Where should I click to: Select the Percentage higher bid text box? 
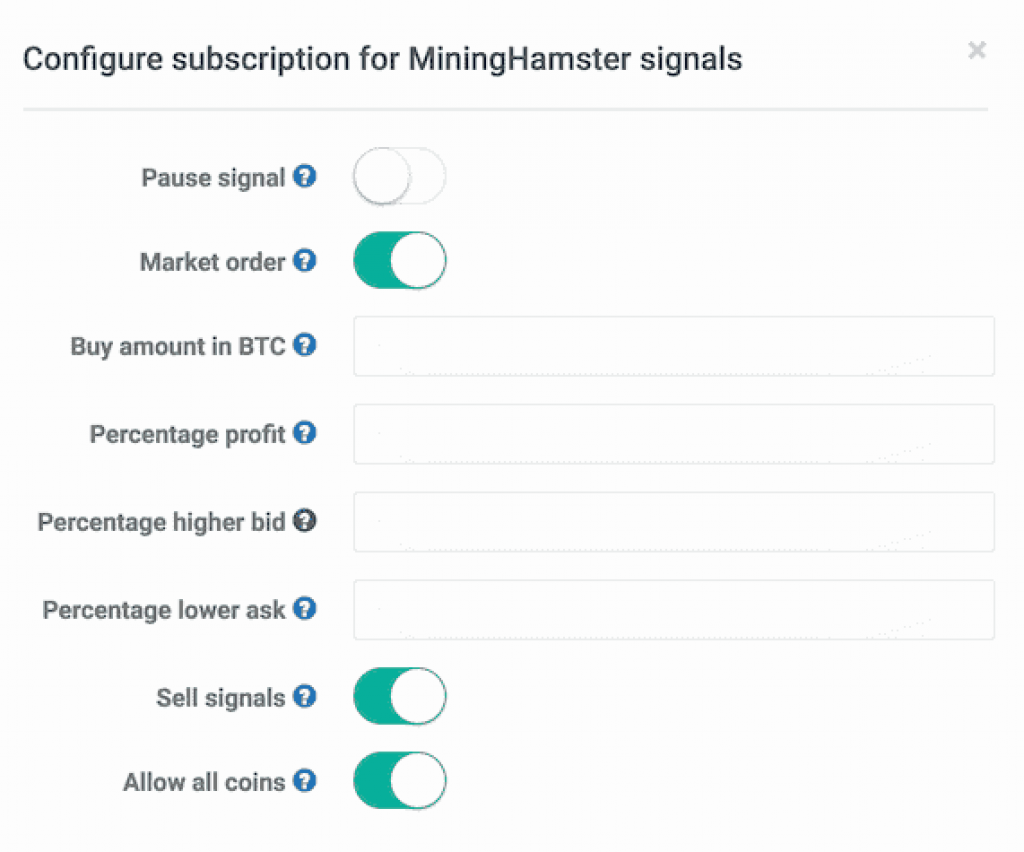[674, 522]
